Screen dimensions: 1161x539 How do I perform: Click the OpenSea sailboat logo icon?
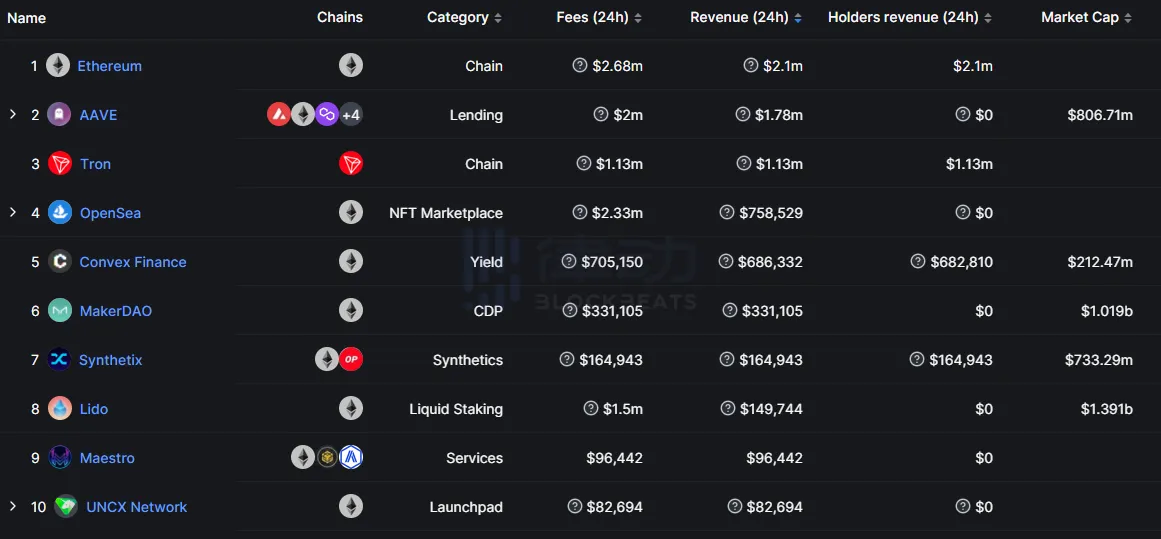(60, 213)
